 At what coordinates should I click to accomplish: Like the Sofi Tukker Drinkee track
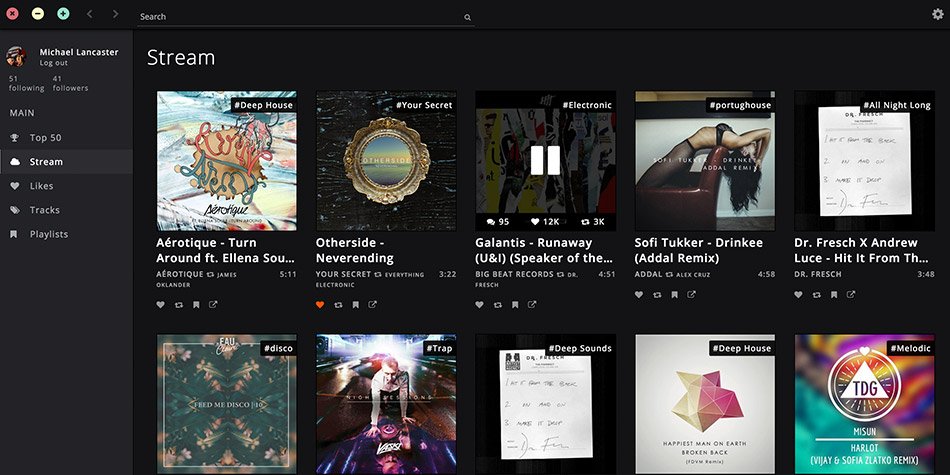[x=639, y=295]
